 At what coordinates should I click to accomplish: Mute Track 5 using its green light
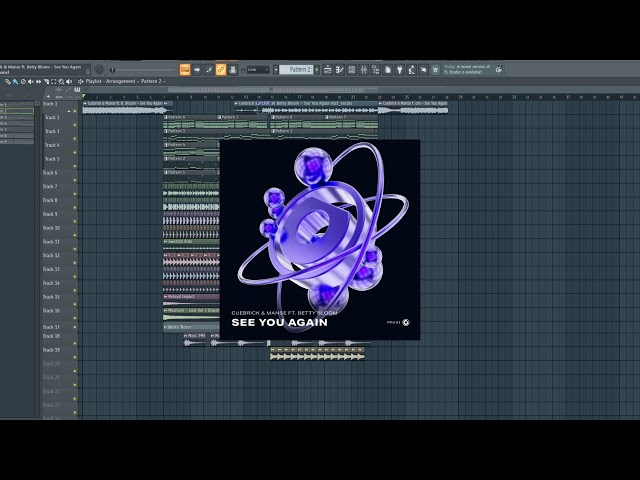75,166
